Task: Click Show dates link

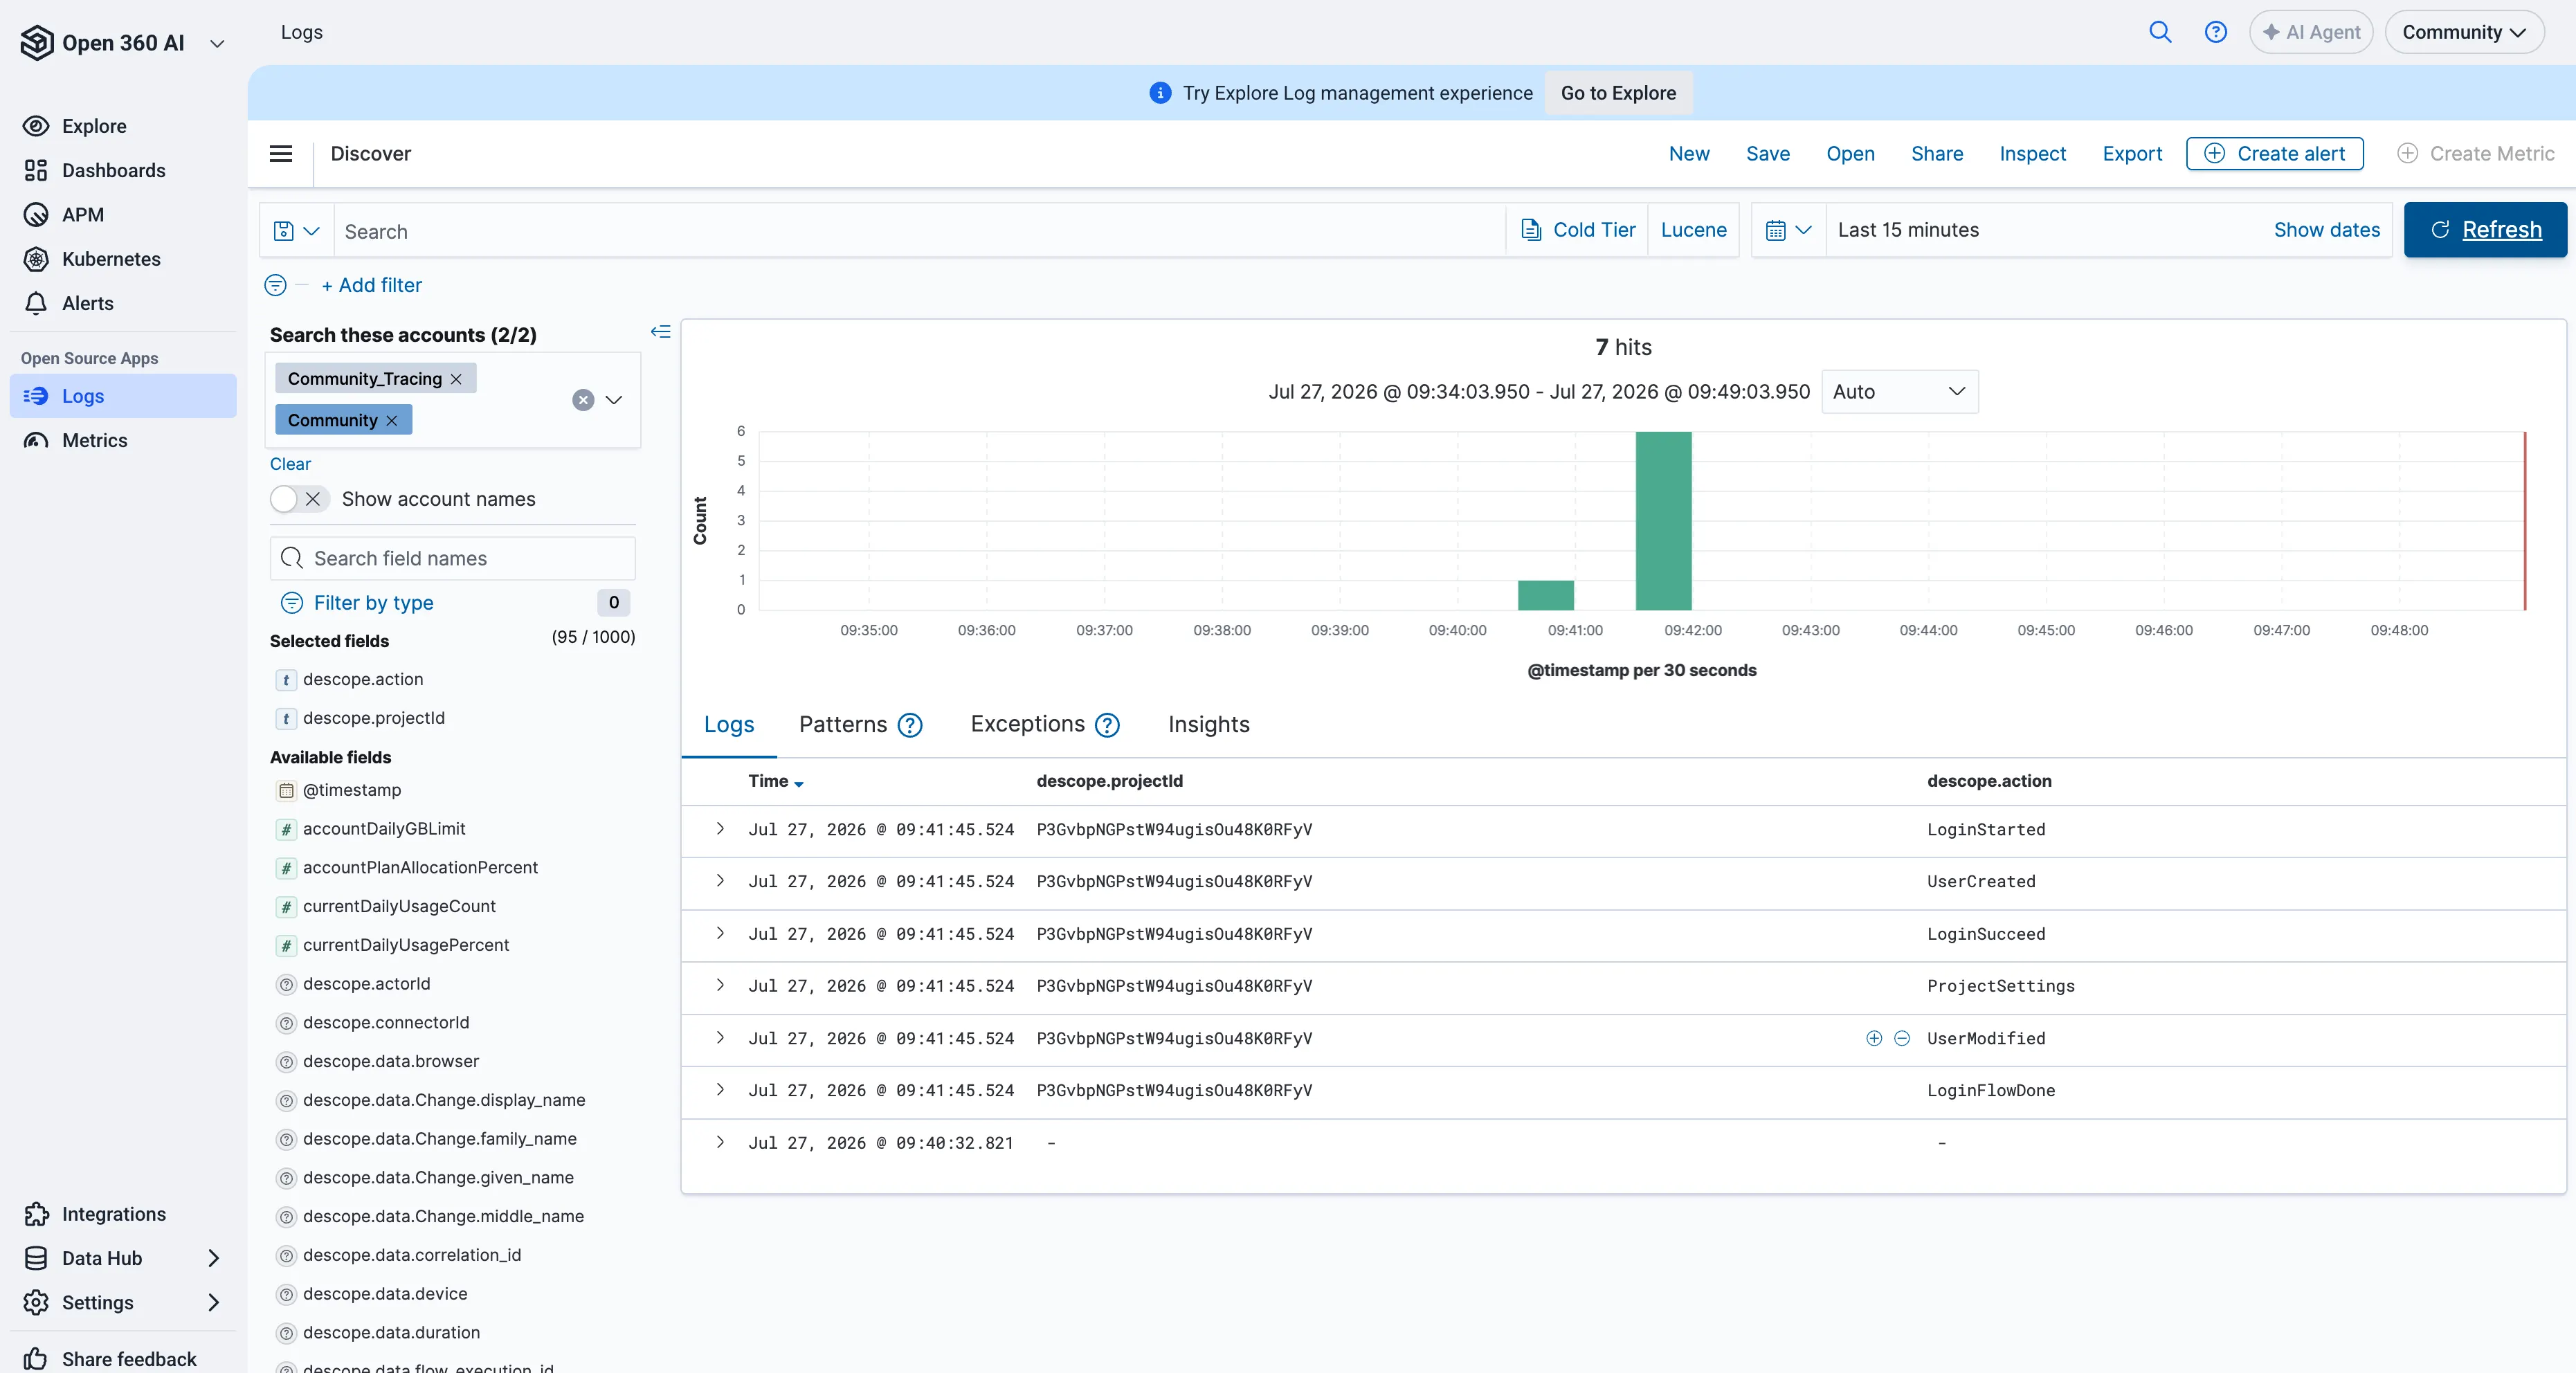Action: (2326, 230)
